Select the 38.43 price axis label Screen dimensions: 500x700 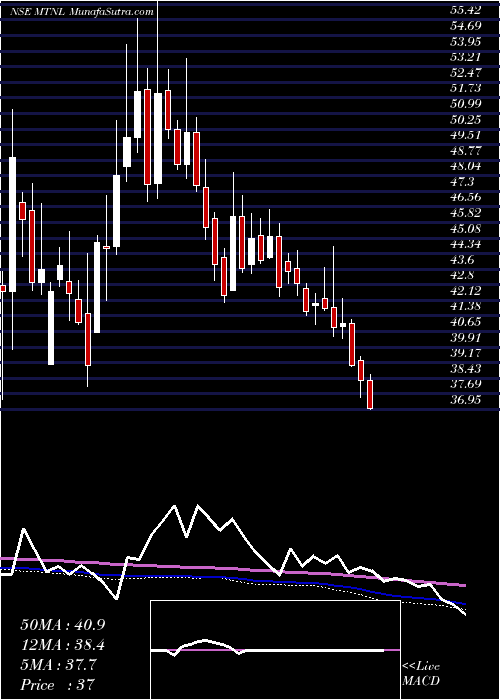tap(465, 369)
